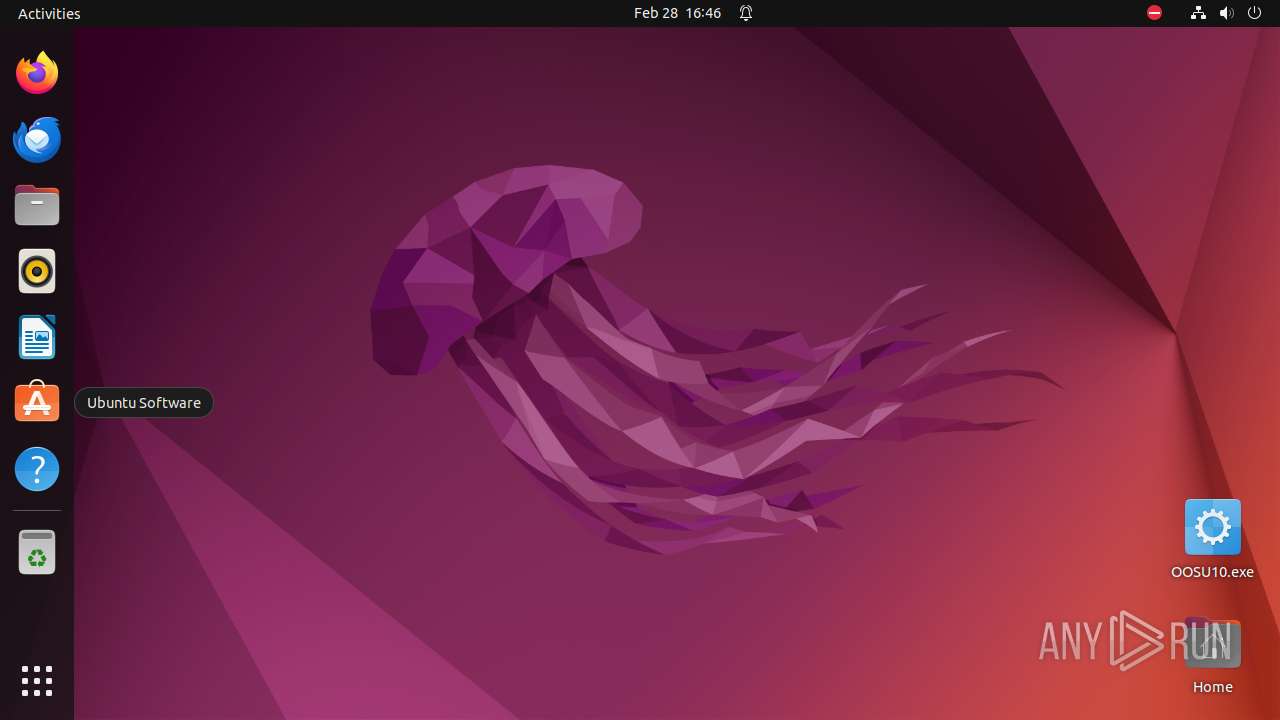Click the notification bell icon
Viewport: 1280px width, 720px height.
pos(746,13)
